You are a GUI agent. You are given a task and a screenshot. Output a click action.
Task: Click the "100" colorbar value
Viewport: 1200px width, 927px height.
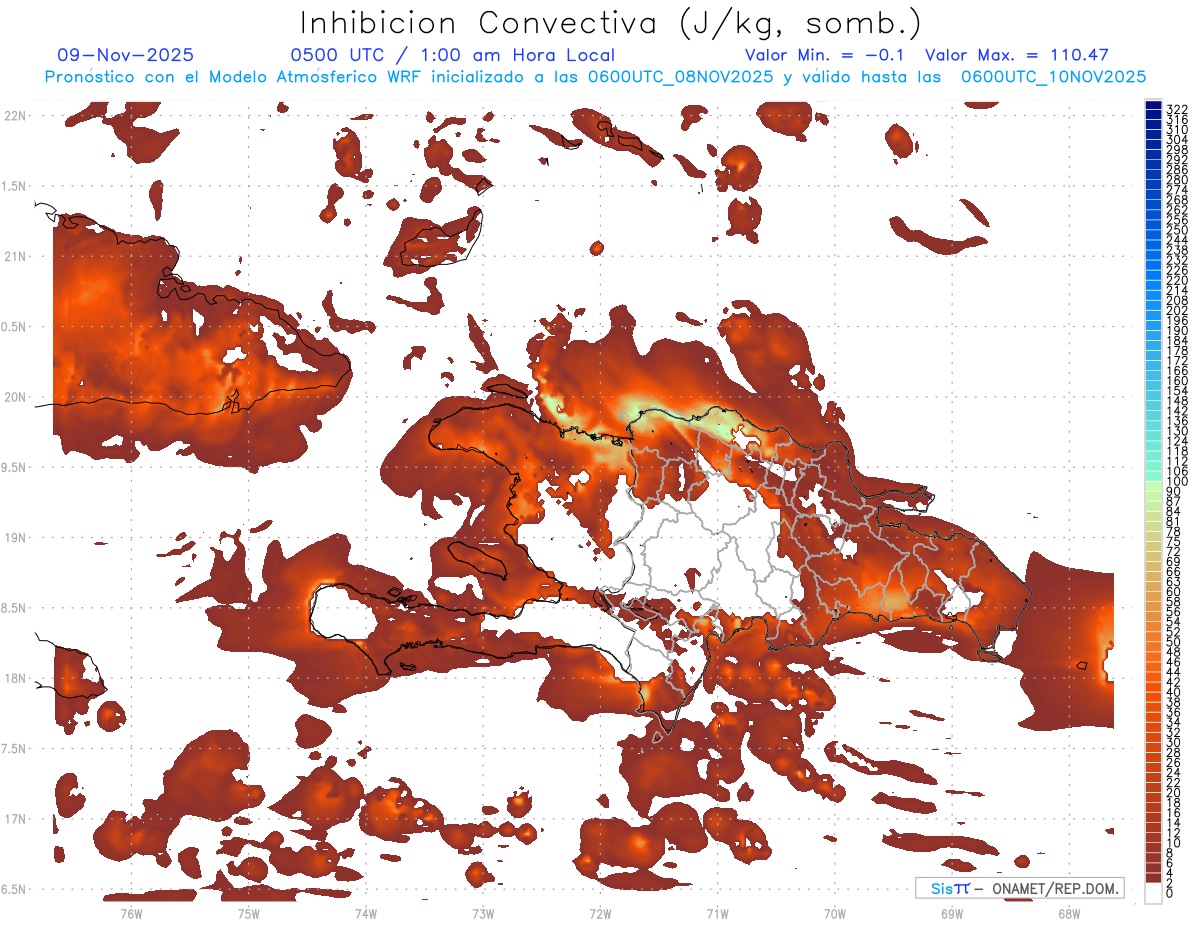pos(1177,482)
